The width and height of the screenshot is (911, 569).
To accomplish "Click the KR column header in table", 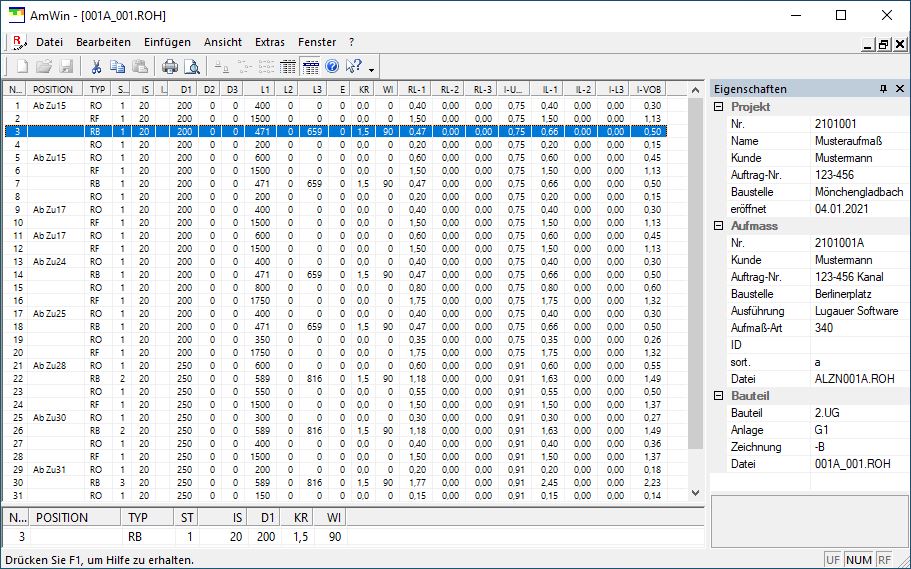I will pyautogui.click(x=363, y=90).
